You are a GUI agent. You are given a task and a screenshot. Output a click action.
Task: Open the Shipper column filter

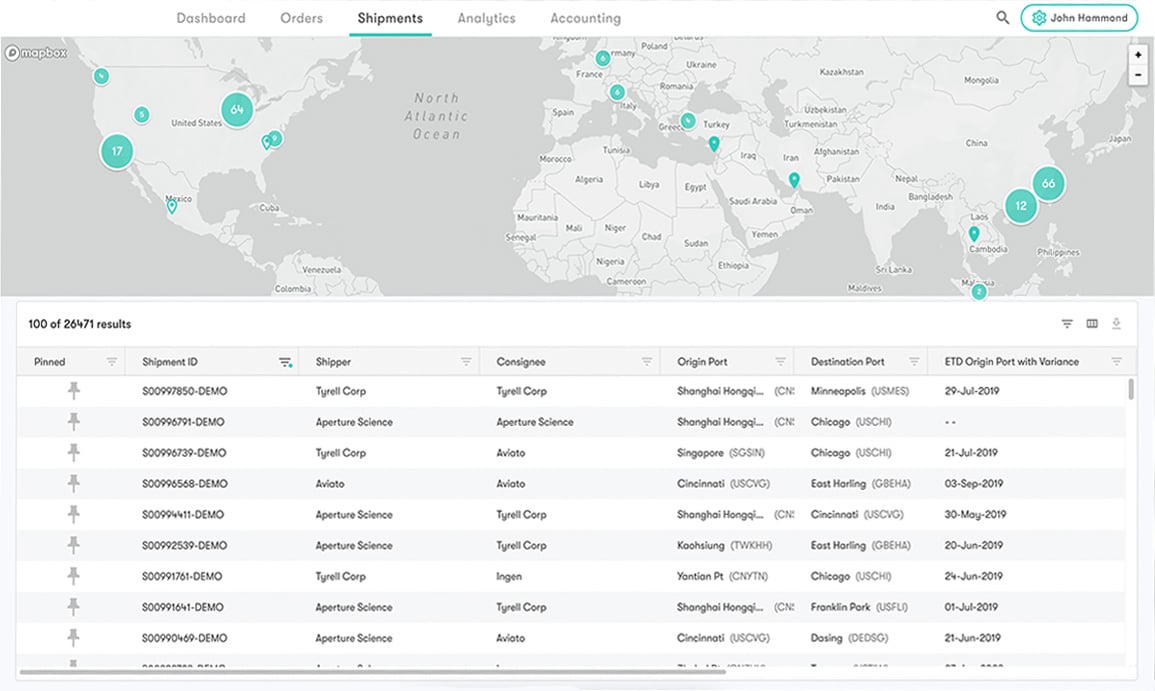pyautogui.click(x=466, y=362)
